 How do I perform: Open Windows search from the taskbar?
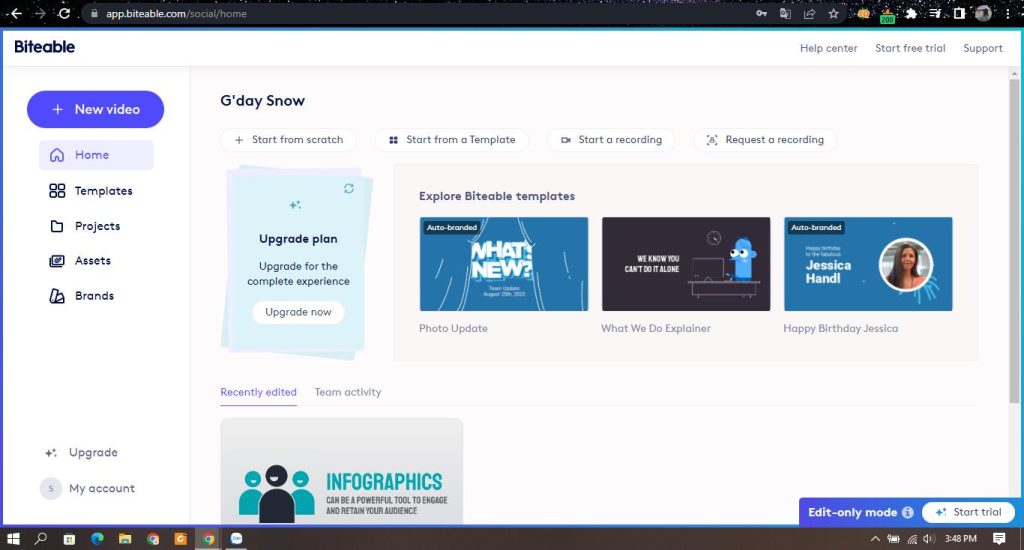click(41, 539)
